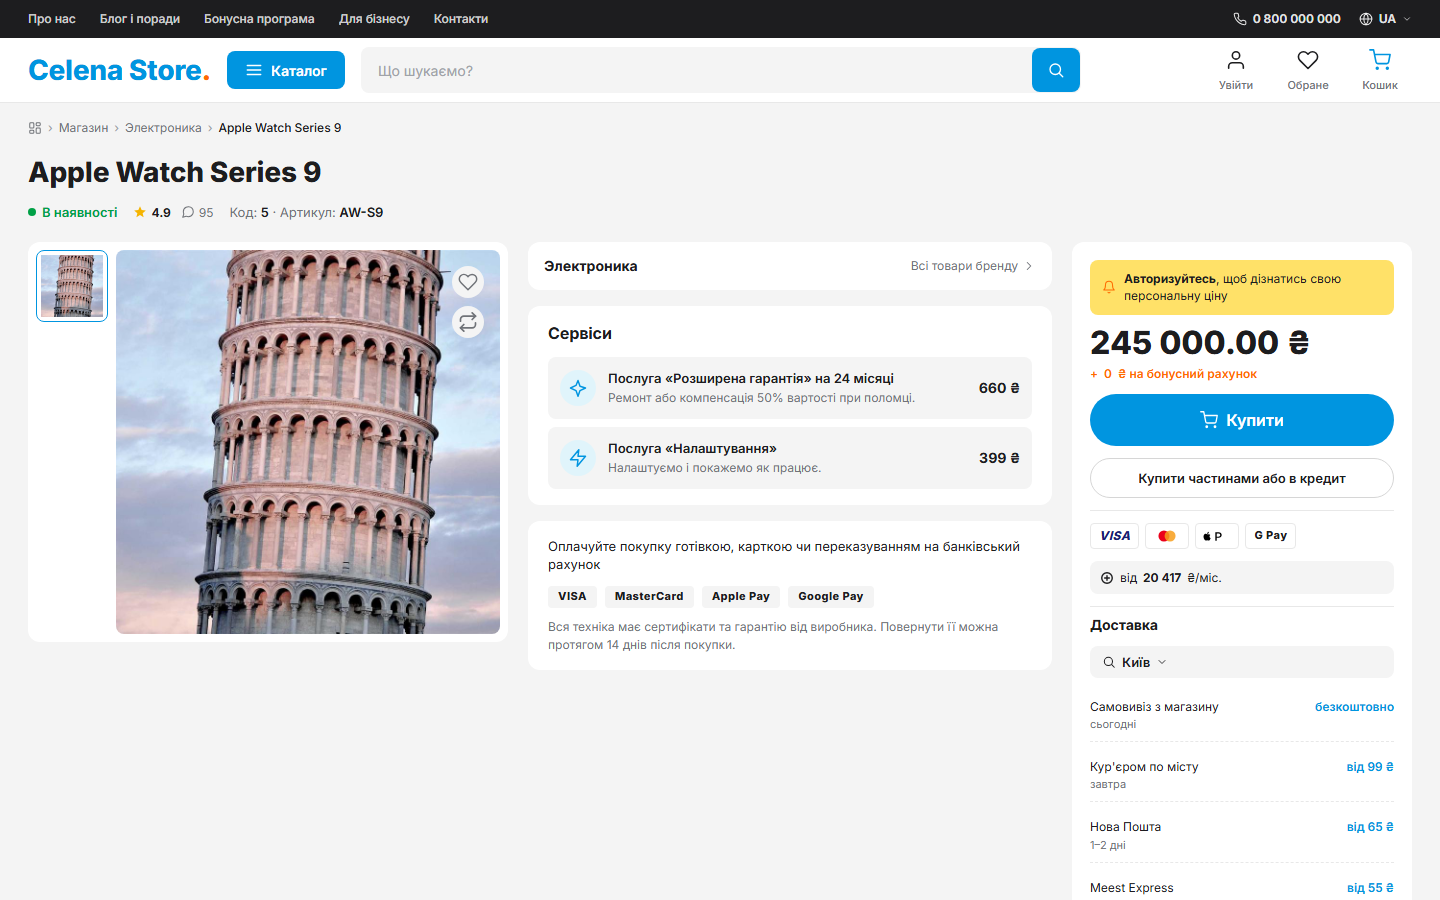Add product to favorites with heart on image

[x=468, y=282]
